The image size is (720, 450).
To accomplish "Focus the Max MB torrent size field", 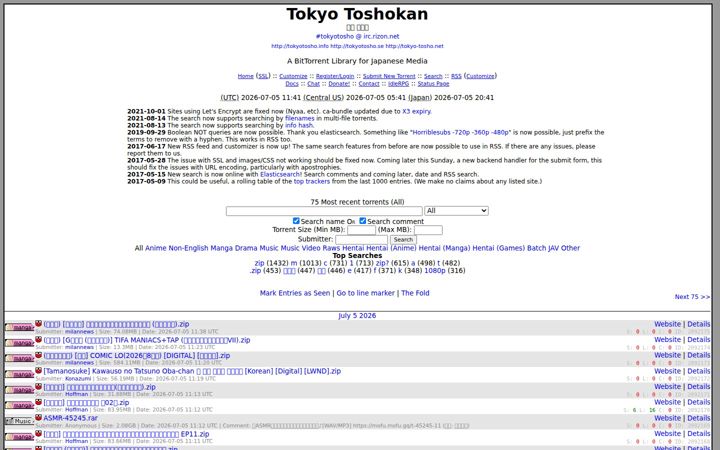I will 428,230.
